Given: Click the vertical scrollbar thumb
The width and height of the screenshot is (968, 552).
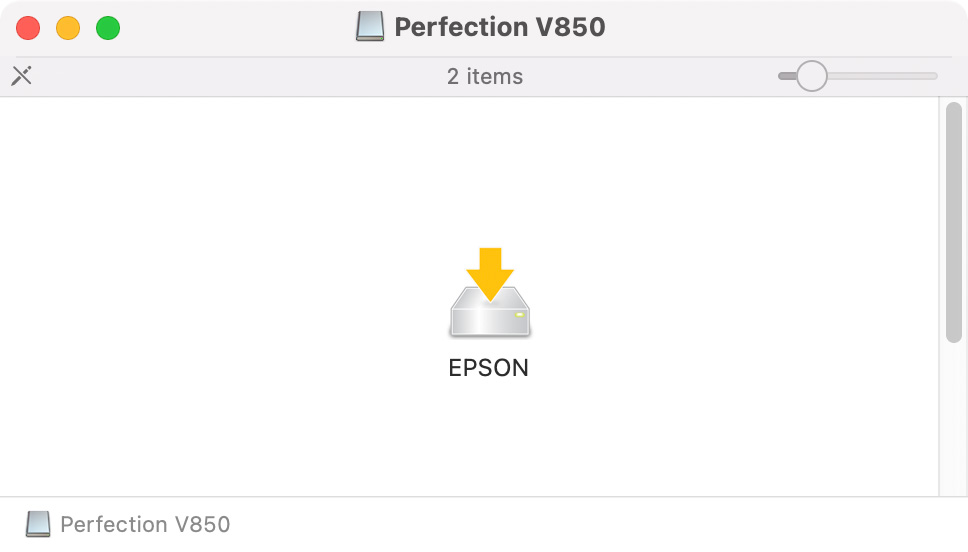Looking at the screenshot, I should pos(954,222).
